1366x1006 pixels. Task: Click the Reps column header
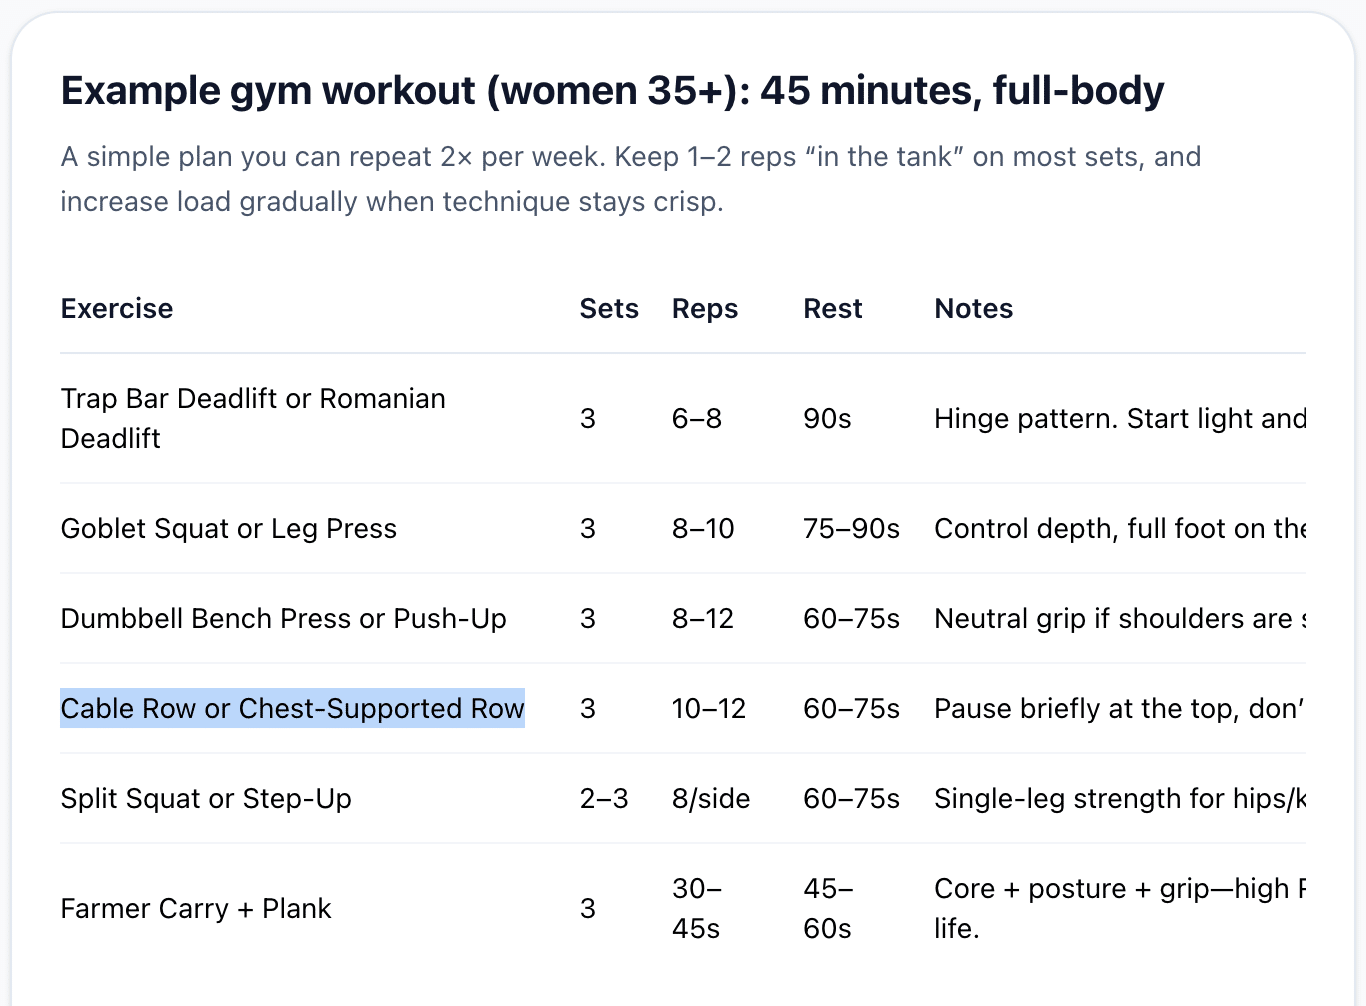pyautogui.click(x=705, y=309)
